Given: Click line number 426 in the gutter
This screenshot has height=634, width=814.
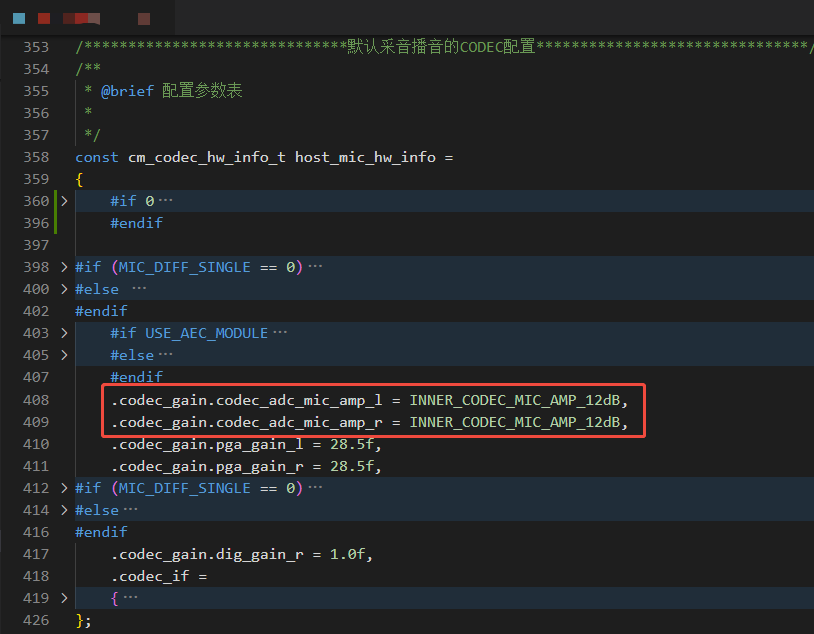Looking at the screenshot, I should (36, 620).
